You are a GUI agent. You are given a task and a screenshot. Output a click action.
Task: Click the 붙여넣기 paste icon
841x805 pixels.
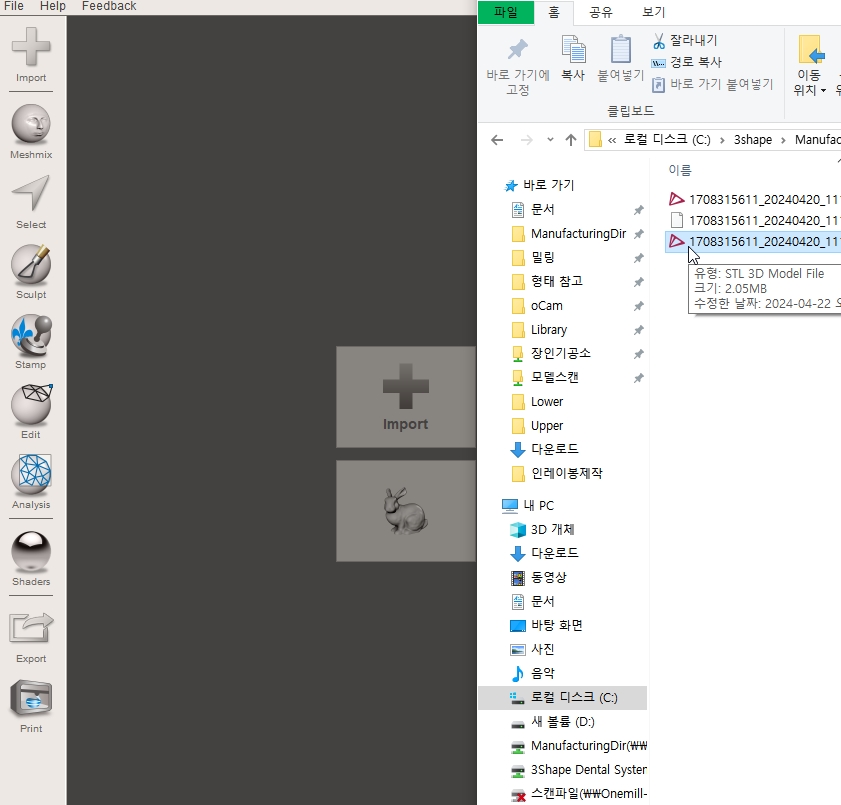pyautogui.click(x=621, y=58)
